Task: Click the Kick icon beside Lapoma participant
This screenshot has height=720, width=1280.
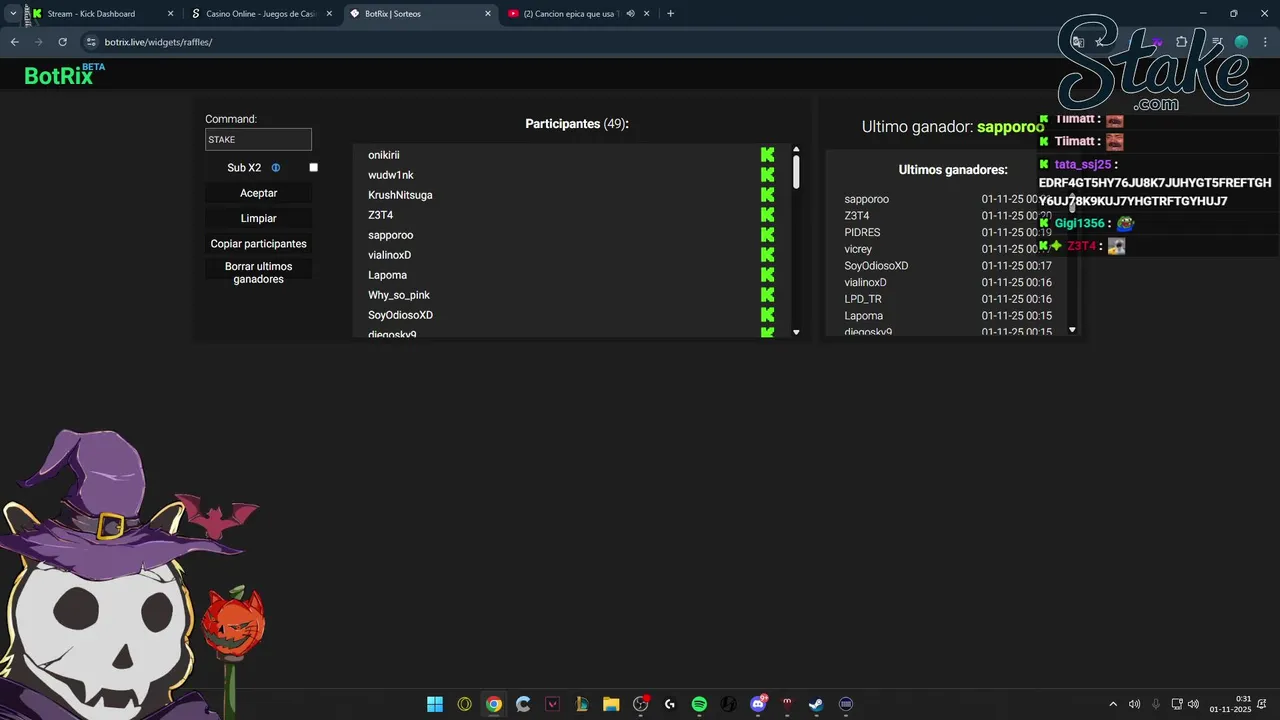Action: click(767, 275)
